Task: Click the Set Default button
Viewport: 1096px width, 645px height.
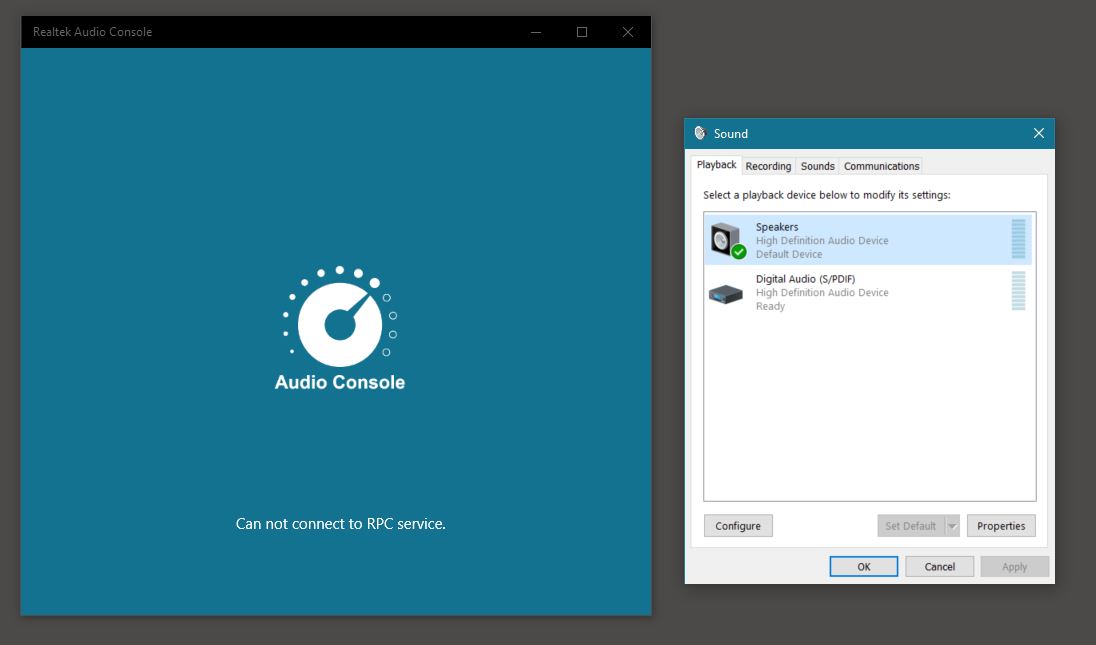Action: coord(911,526)
